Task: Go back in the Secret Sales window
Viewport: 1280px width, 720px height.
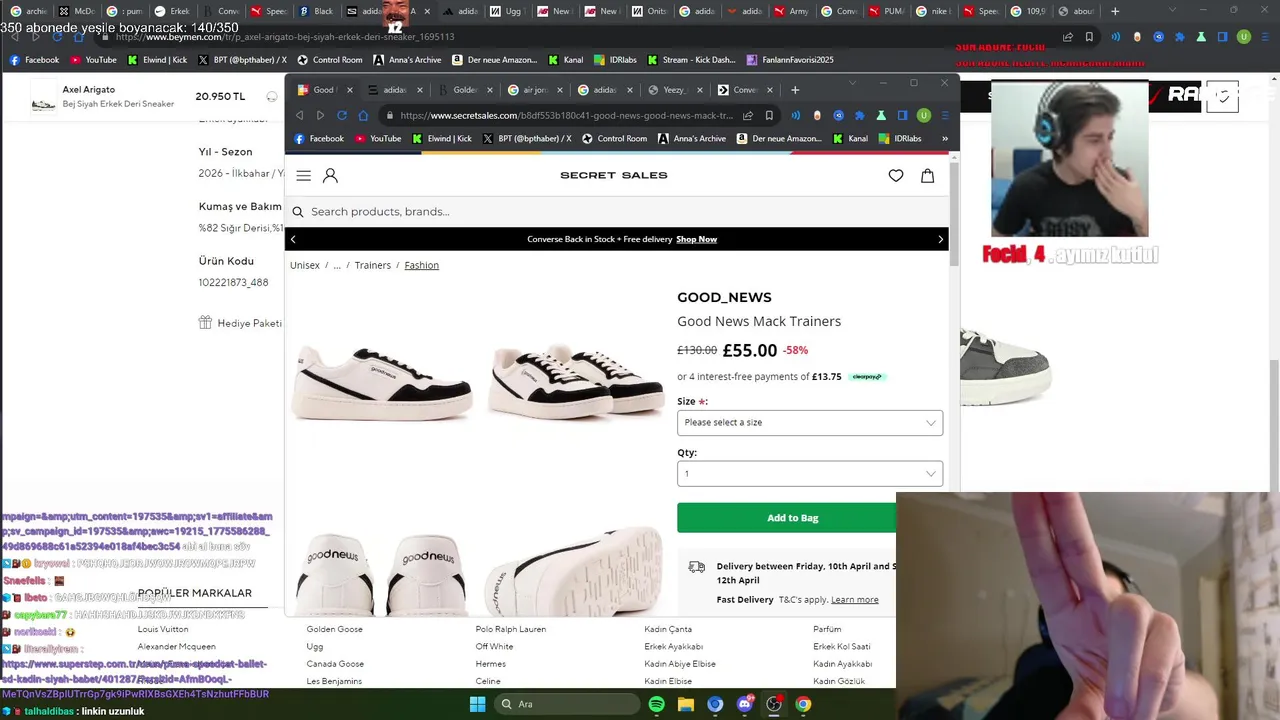Action: pos(299,115)
